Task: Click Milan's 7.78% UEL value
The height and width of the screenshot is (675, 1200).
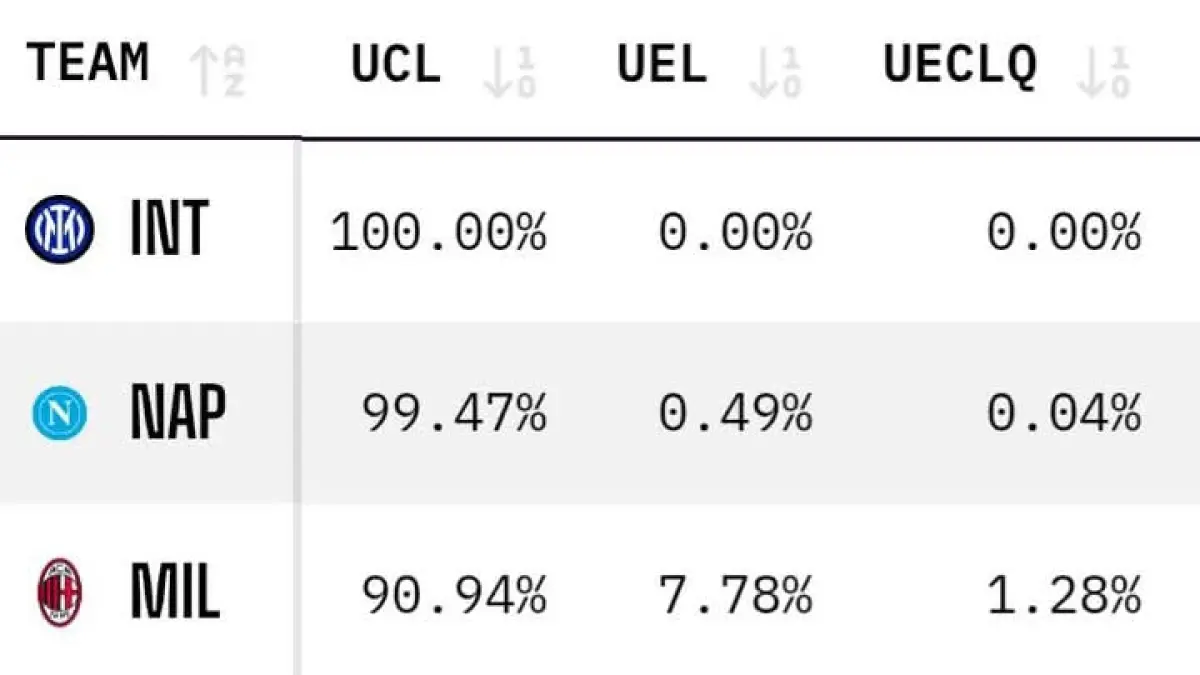Action: 735,596
